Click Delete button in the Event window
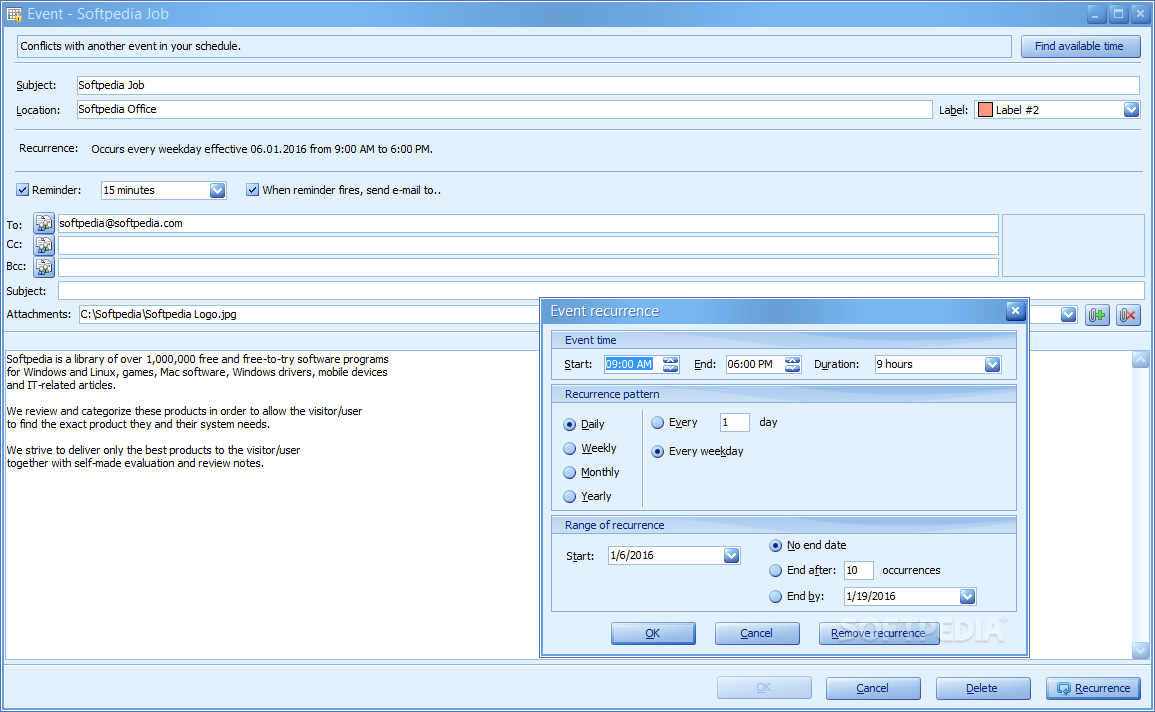The height and width of the screenshot is (712, 1155). 983,688
